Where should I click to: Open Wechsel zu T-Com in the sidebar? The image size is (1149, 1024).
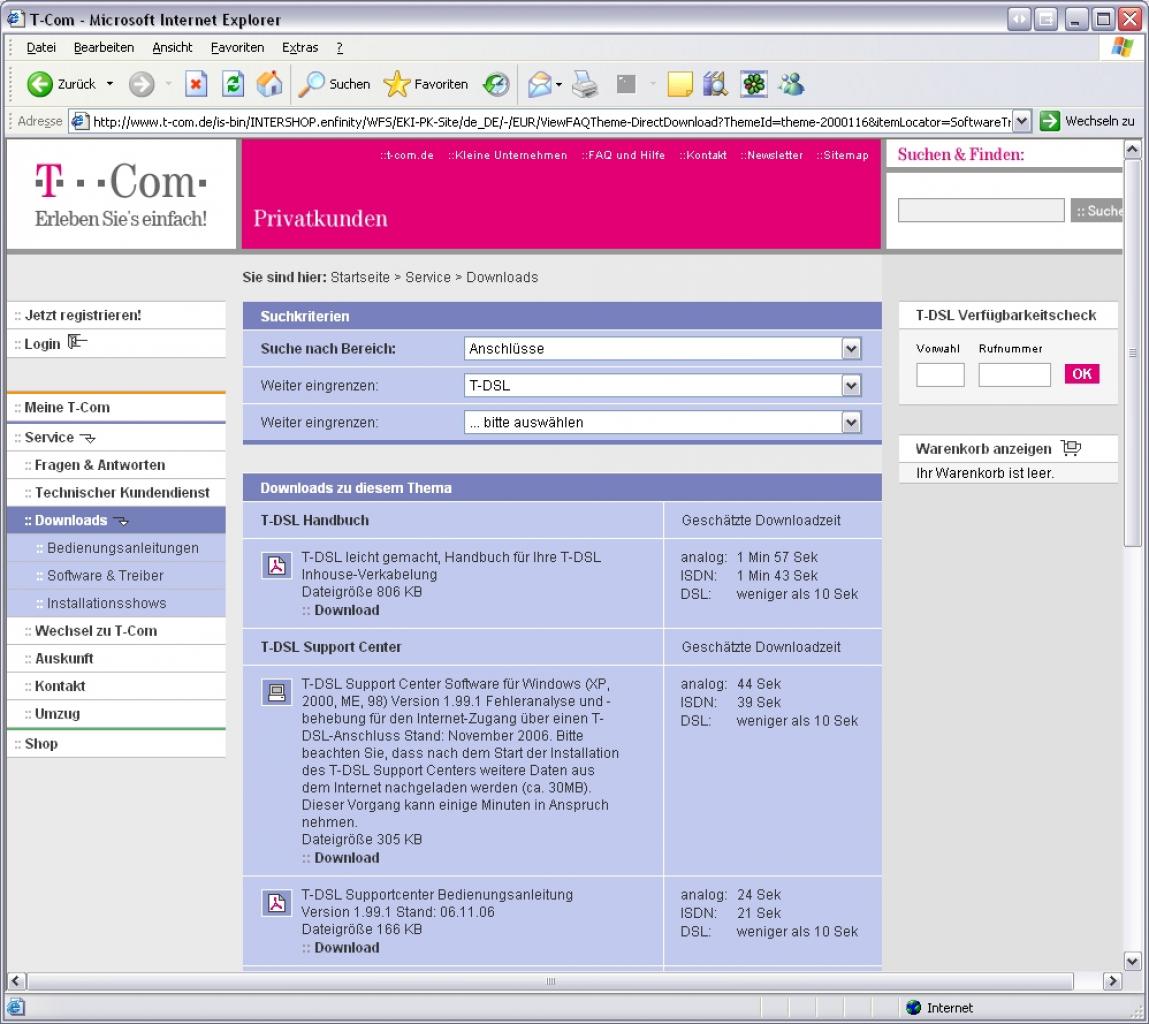[95, 631]
